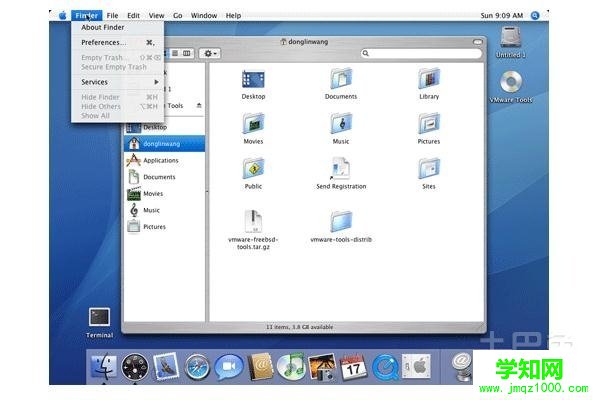Image resolution: width=600 pixels, height=400 pixels.
Task: Open the View menu
Action: (x=156, y=15)
